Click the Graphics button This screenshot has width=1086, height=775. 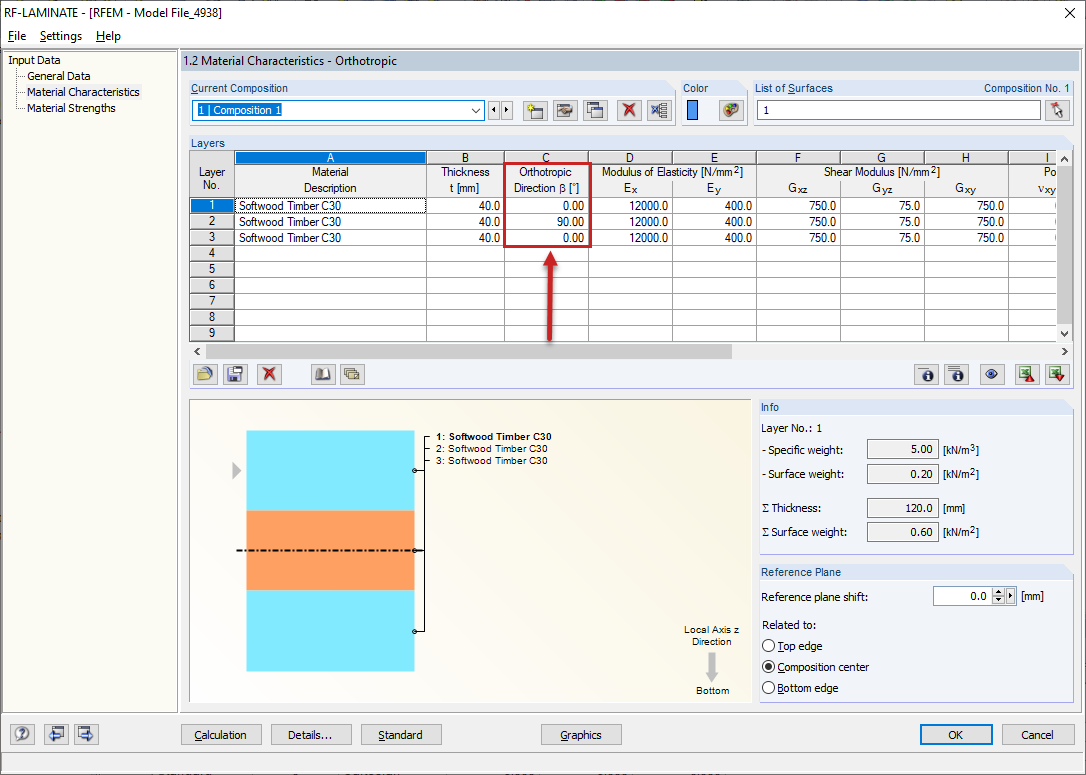coord(581,735)
